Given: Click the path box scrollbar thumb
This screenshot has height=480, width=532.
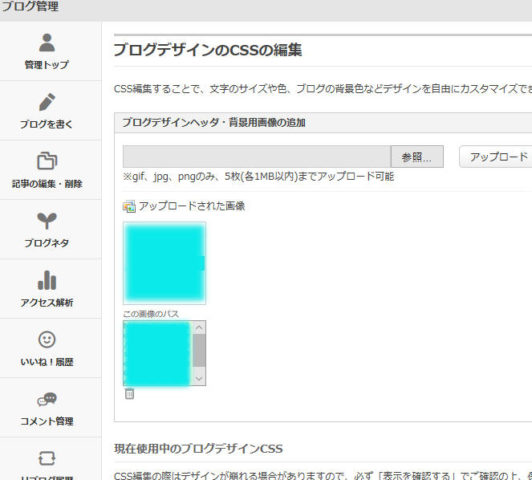Looking at the screenshot, I should [x=199, y=350].
